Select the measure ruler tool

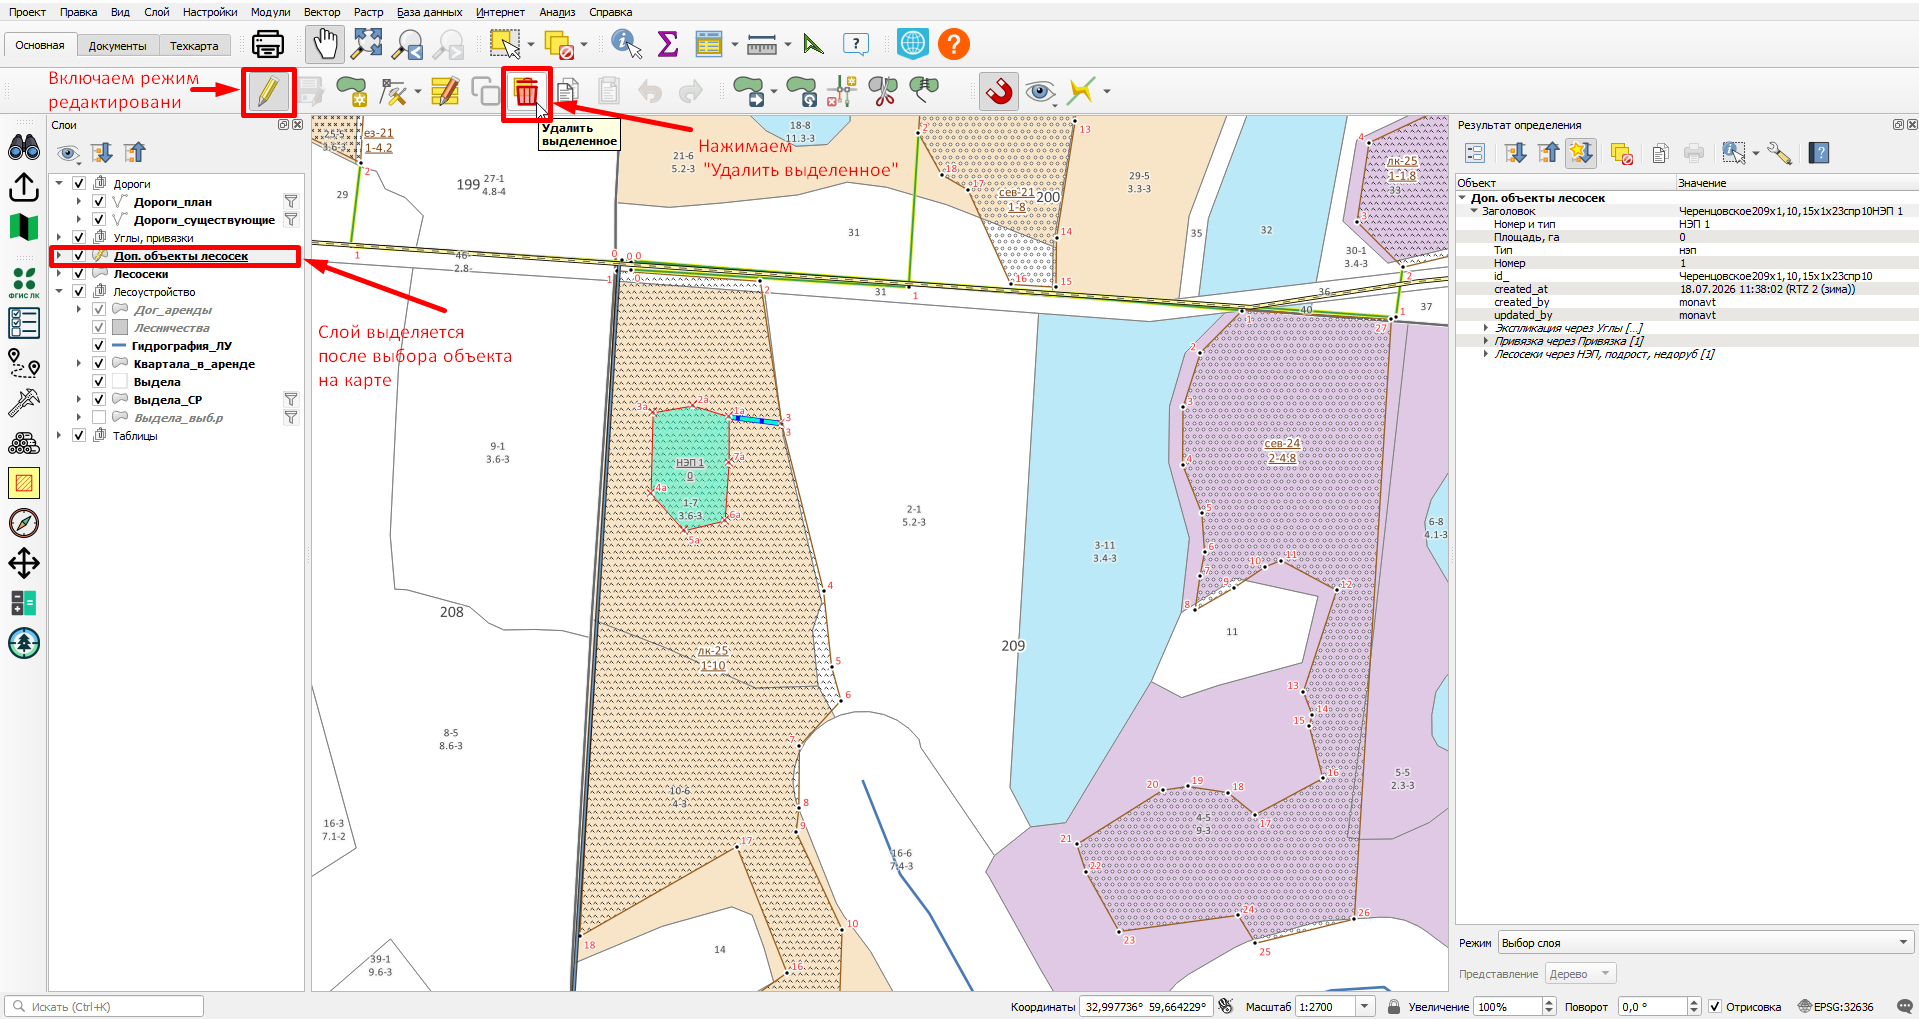[x=762, y=44]
